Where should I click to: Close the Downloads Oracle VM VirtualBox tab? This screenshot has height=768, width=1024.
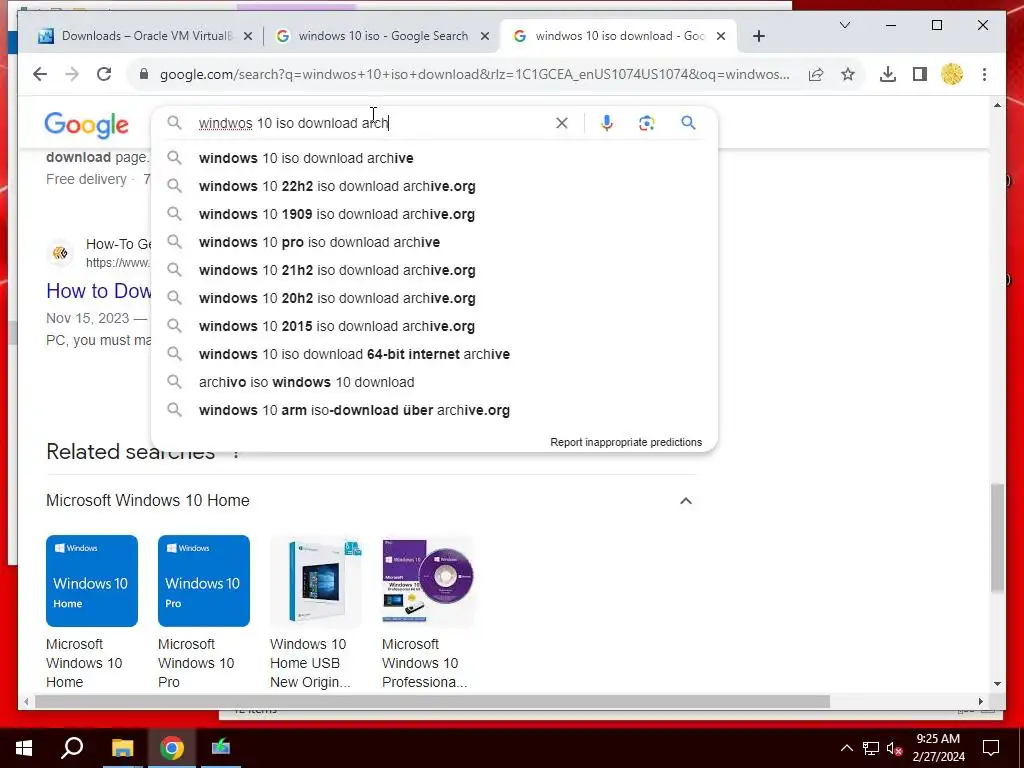coord(248,37)
